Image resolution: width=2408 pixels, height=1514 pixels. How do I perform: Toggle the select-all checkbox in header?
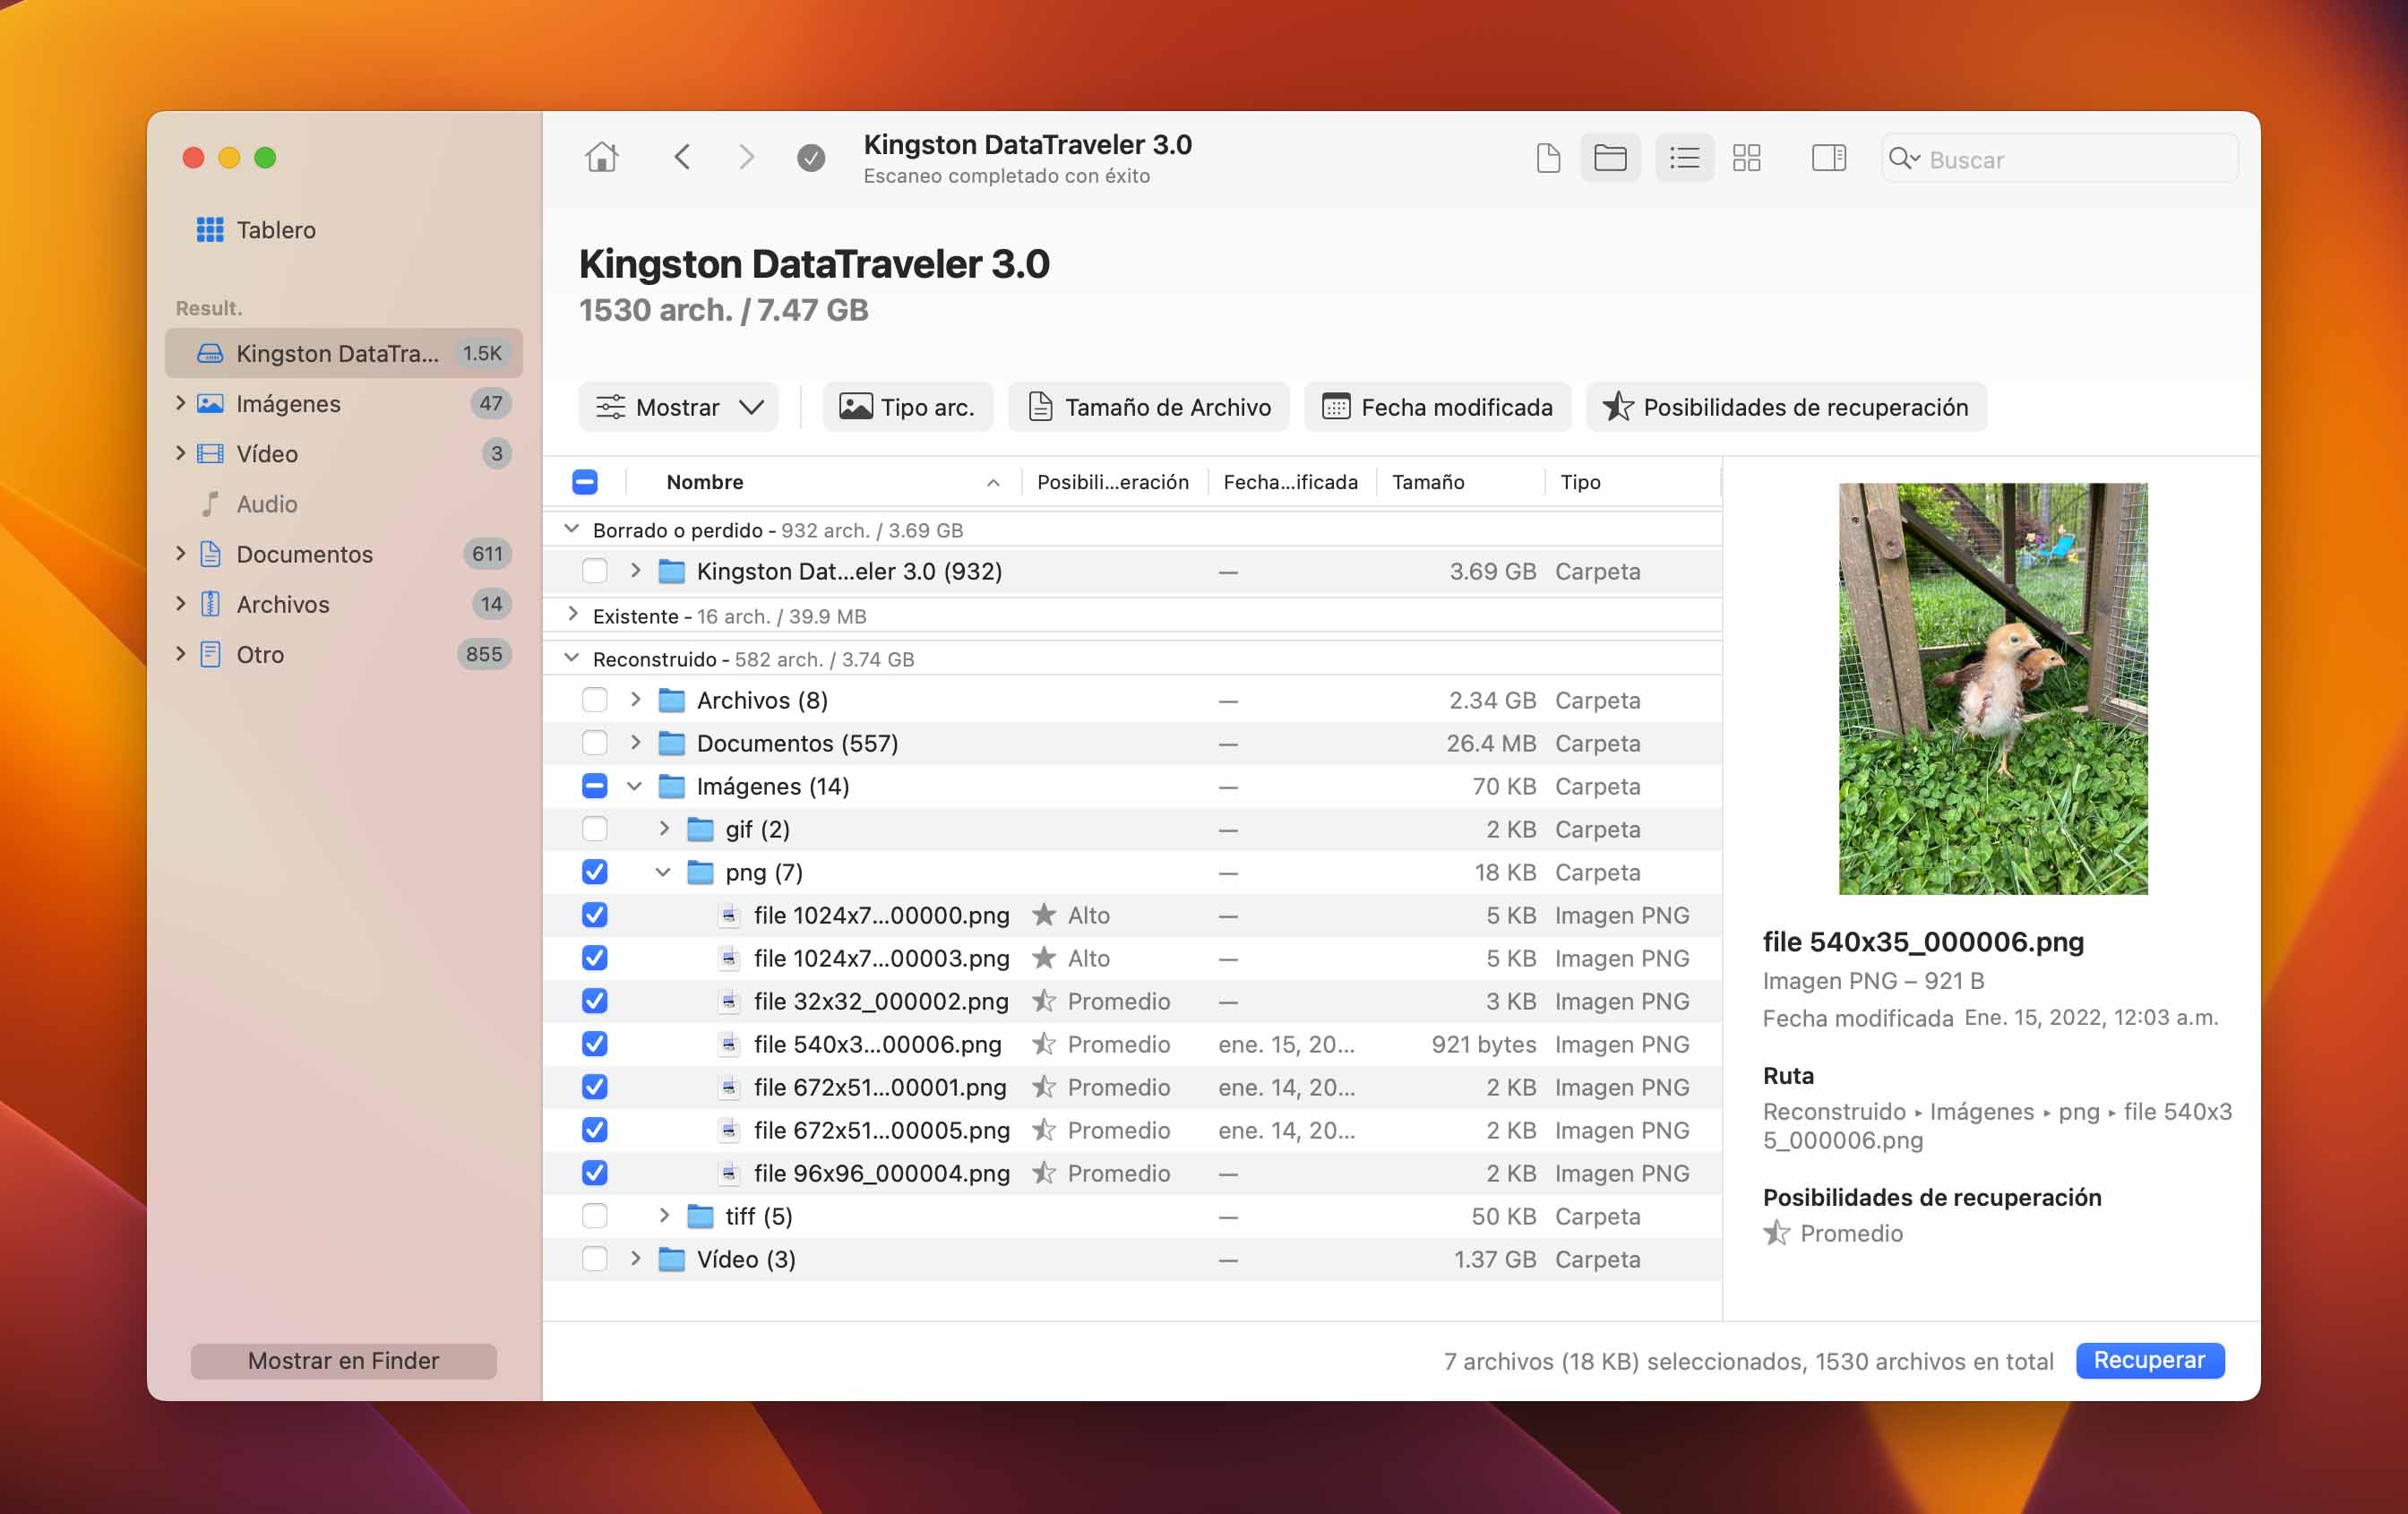[x=585, y=482]
